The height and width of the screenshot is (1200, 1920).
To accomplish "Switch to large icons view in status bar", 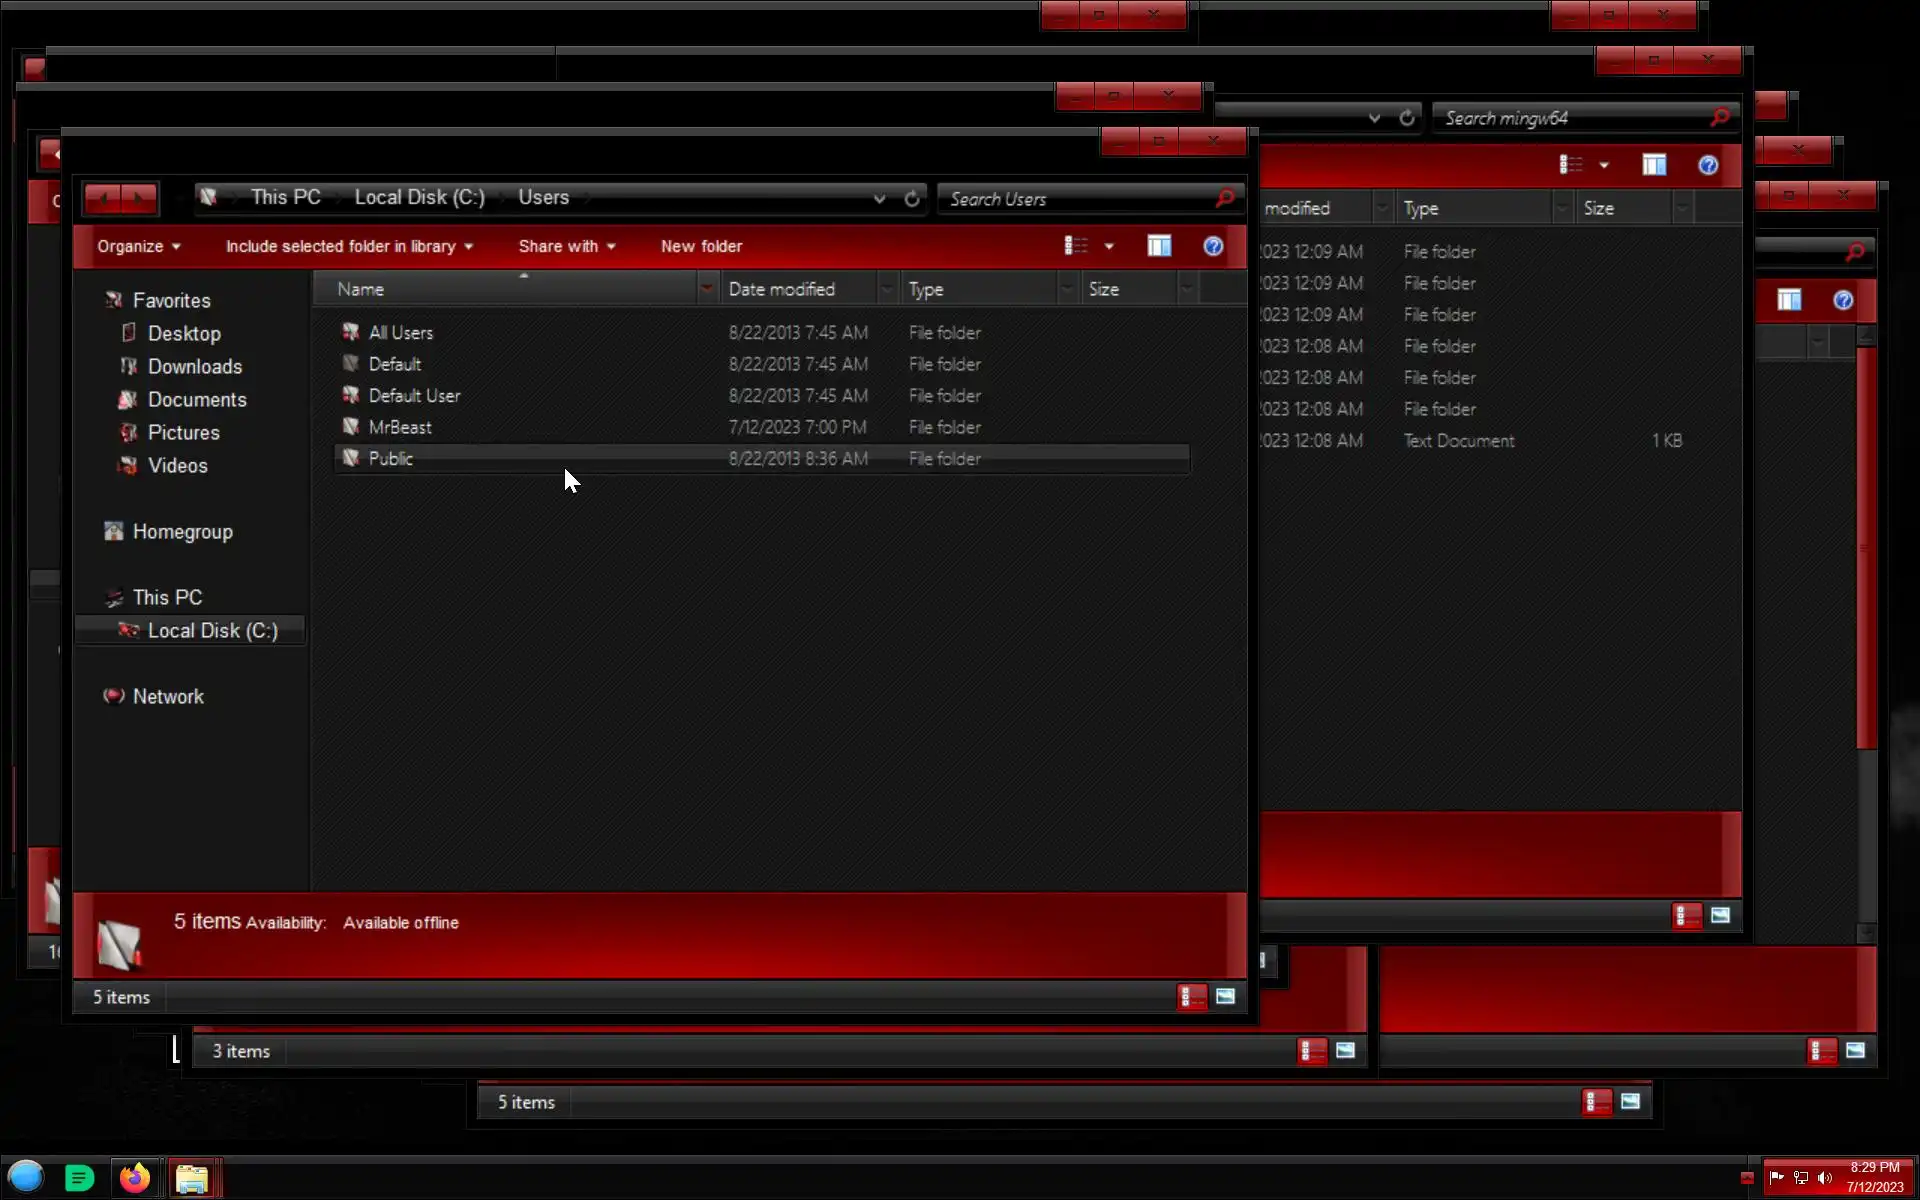I will (x=1225, y=996).
